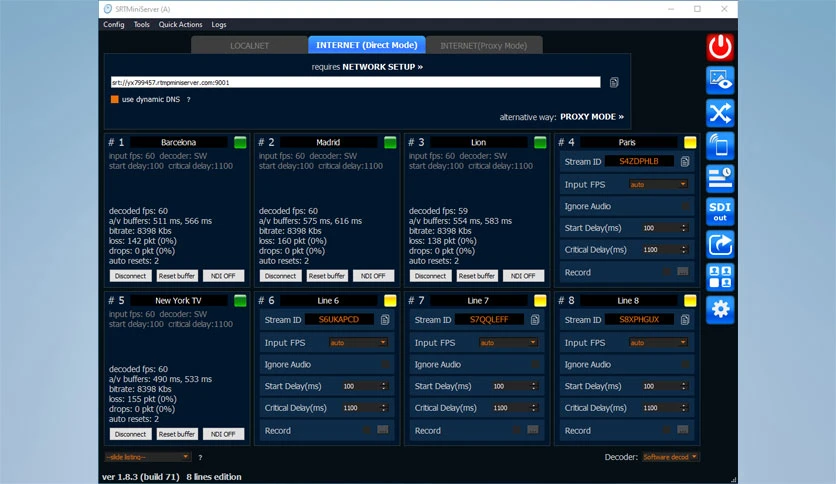The image size is (836, 484).
Task: Click the SRT address input field
Action: (355, 83)
